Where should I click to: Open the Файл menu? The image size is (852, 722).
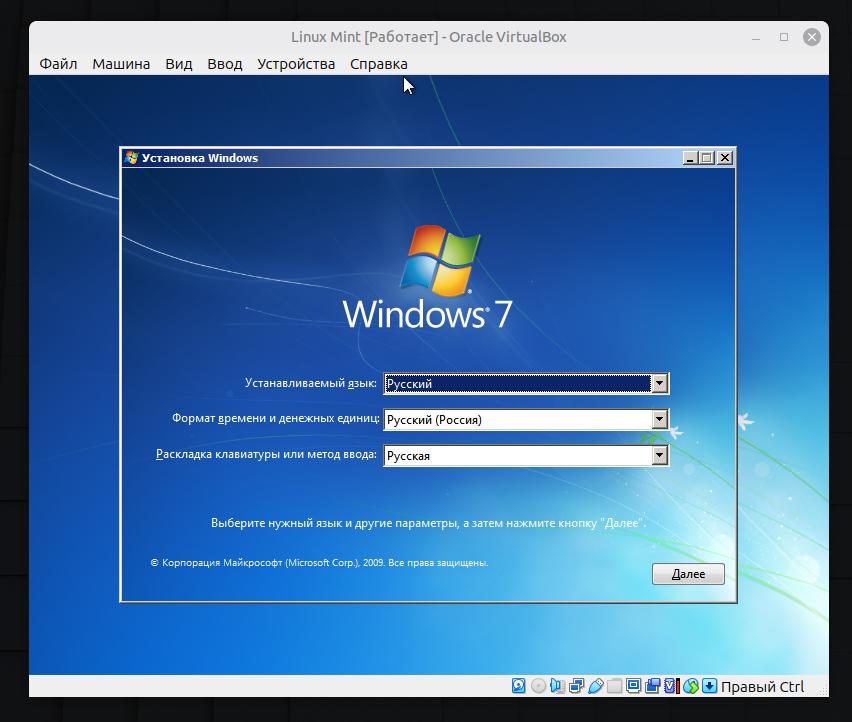pyautogui.click(x=58, y=64)
